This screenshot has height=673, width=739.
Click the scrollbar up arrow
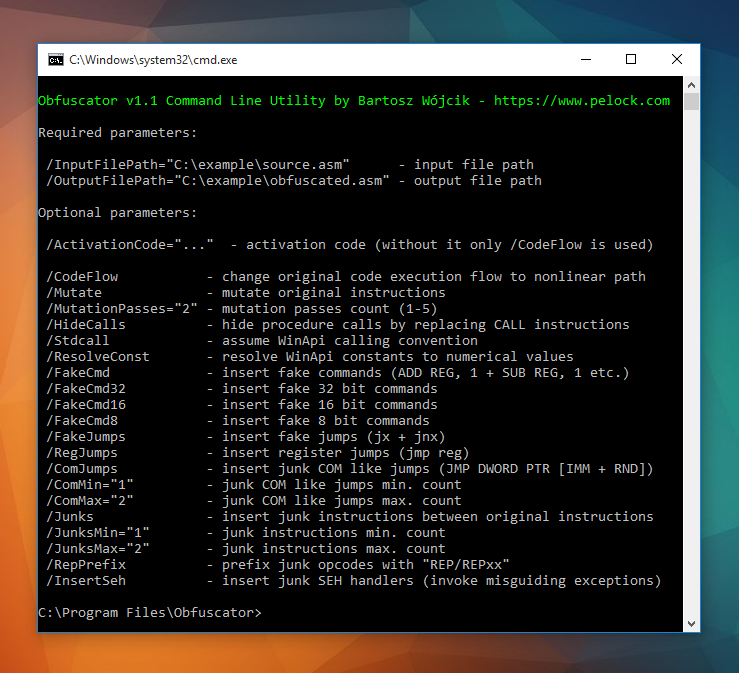pos(691,85)
